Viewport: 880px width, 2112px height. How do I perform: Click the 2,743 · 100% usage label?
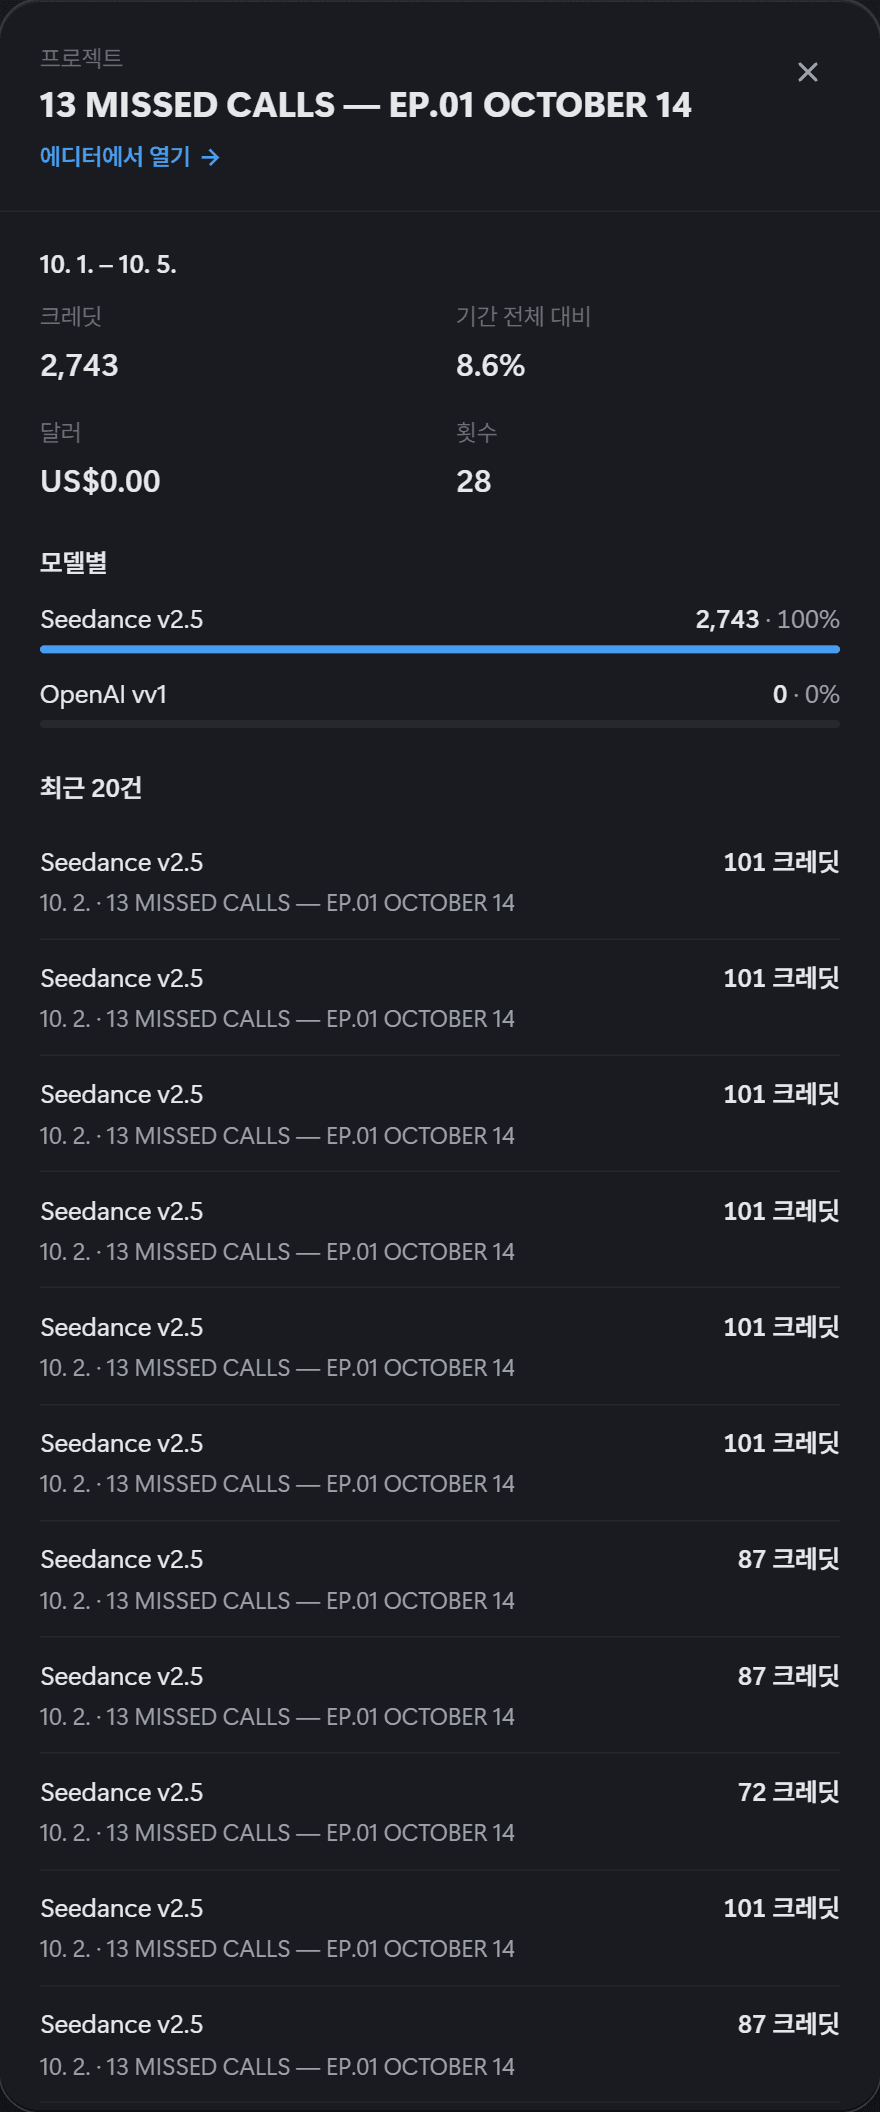pyautogui.click(x=767, y=620)
